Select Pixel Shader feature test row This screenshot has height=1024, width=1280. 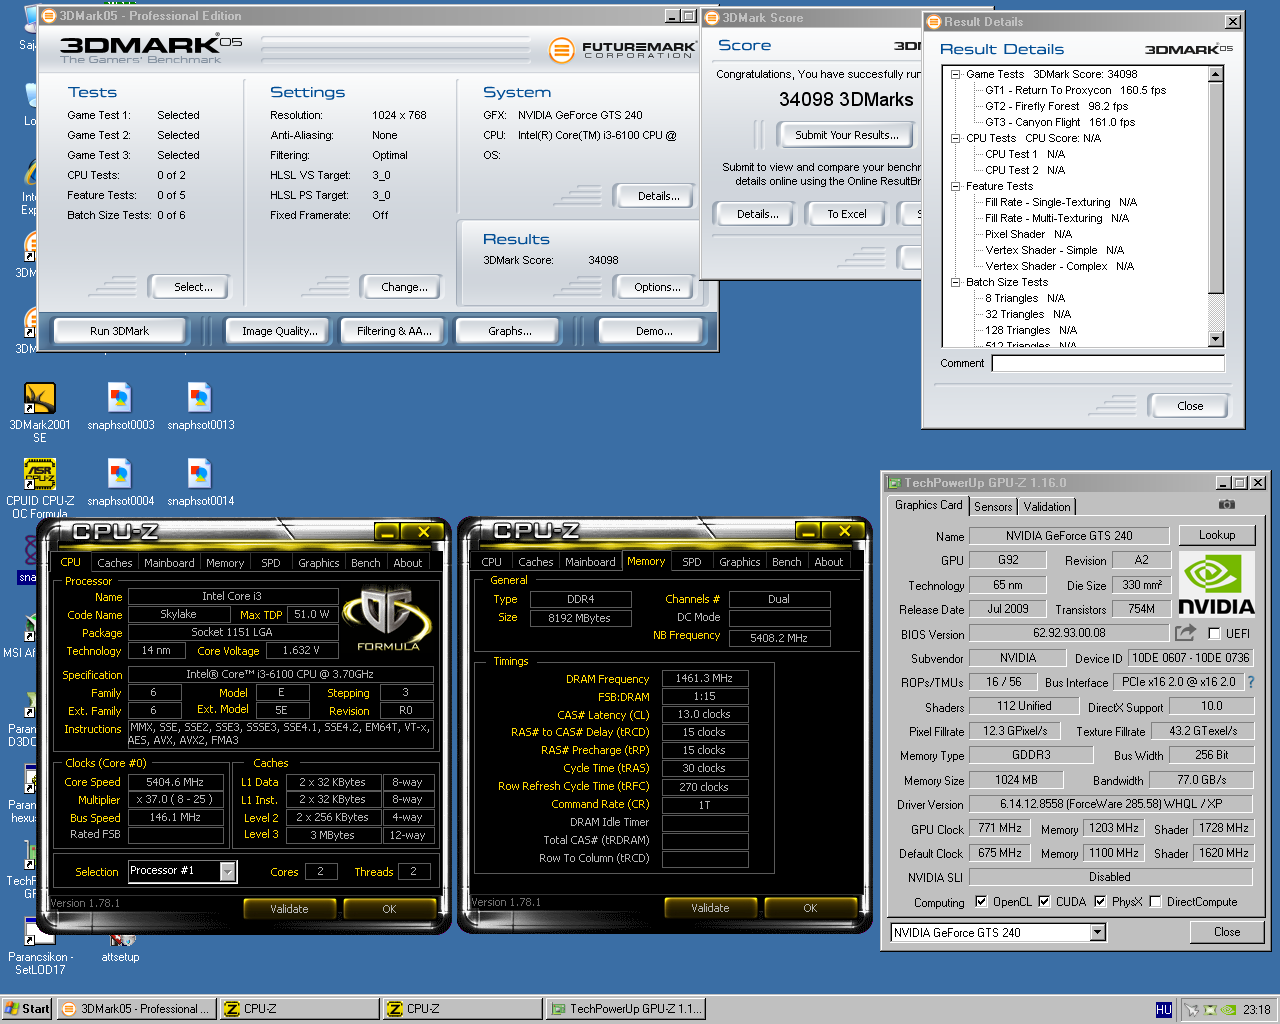click(x=1028, y=234)
